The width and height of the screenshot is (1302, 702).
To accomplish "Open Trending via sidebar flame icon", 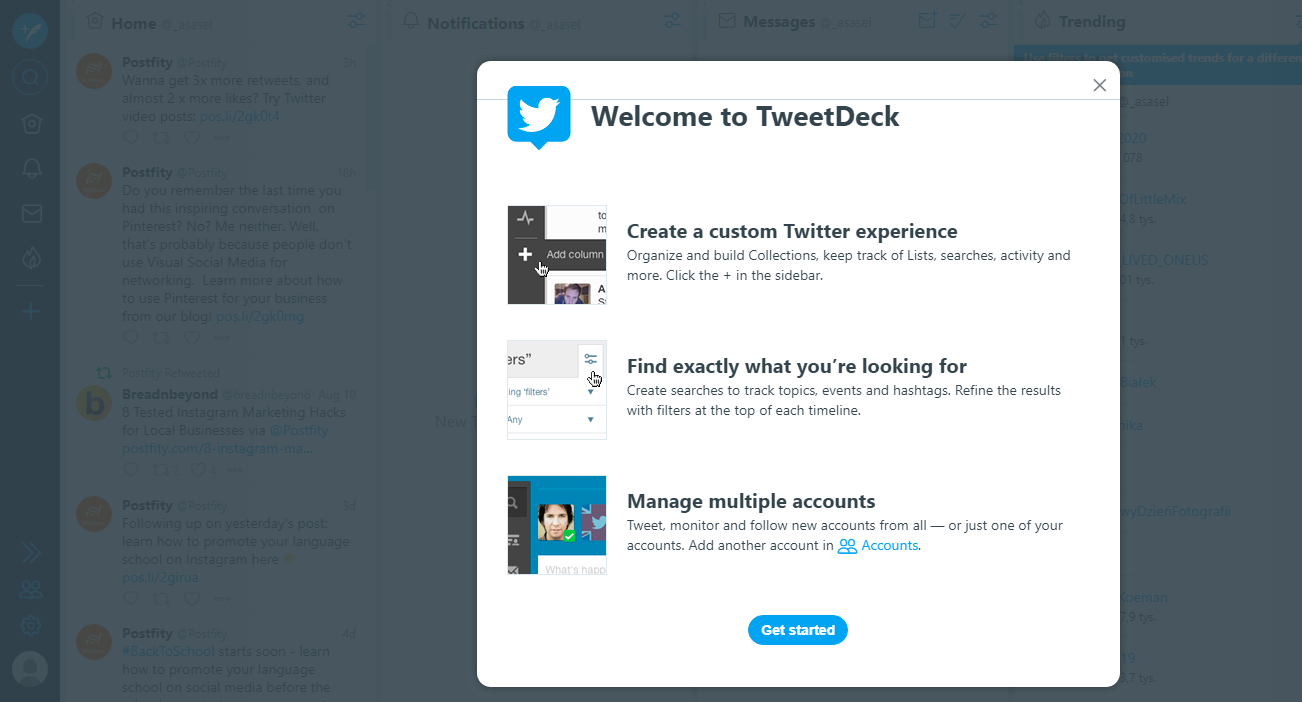I will (x=31, y=258).
